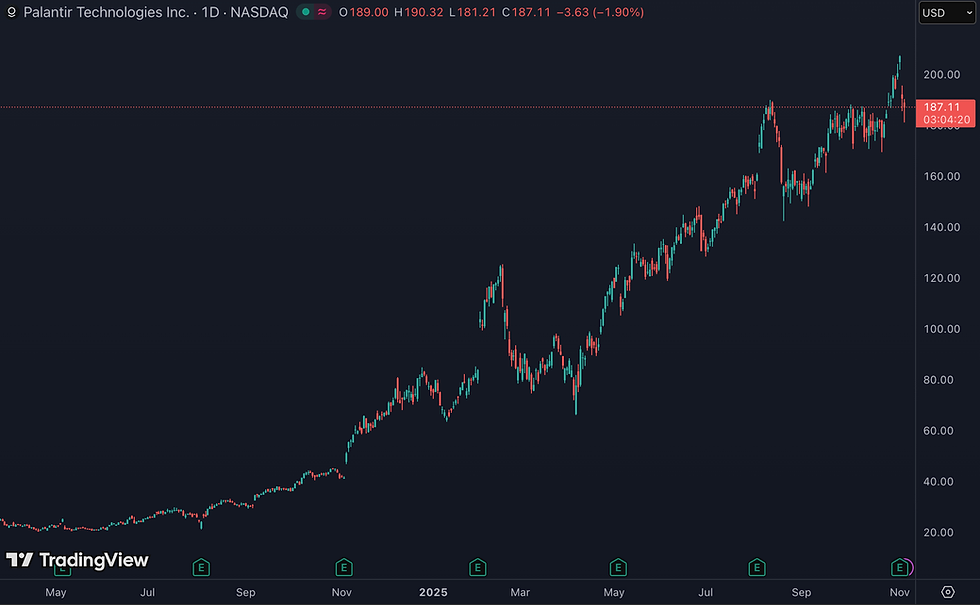The width and height of the screenshot is (980, 605).
Task: Open earnings marker above the 2024 Nov label
Action: point(344,568)
